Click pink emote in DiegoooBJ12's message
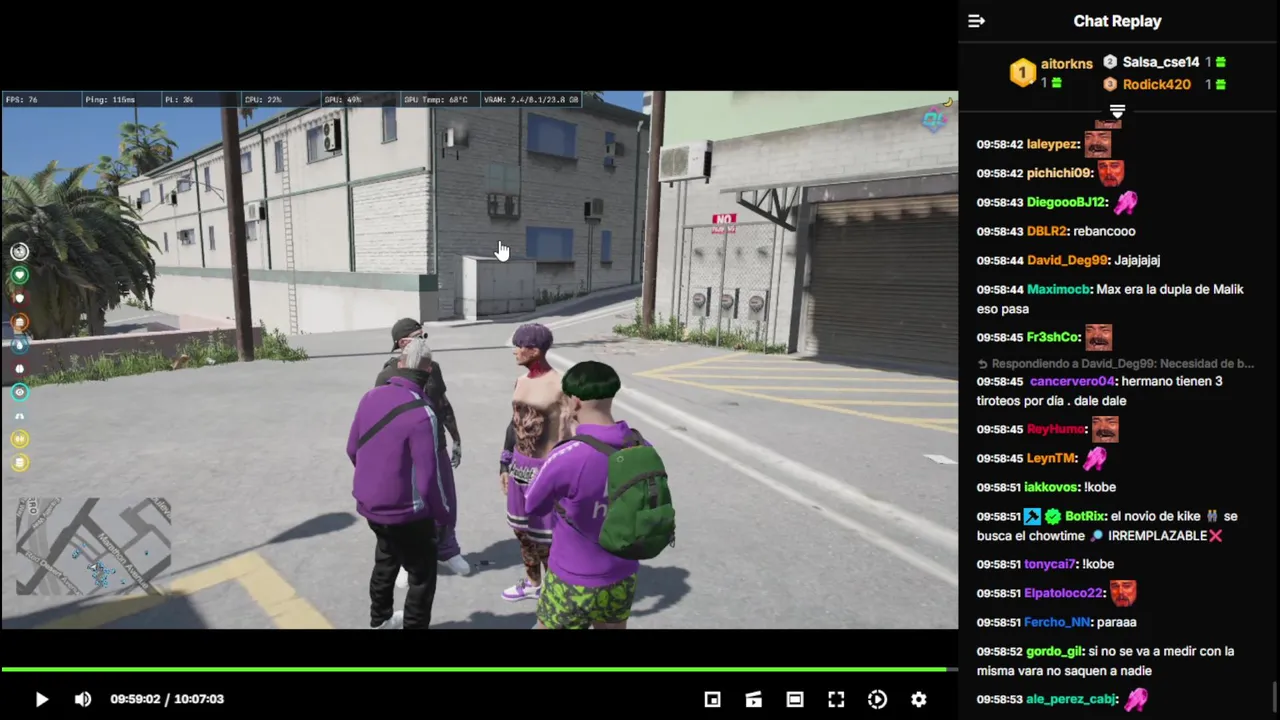1280x720 pixels. pos(1126,202)
